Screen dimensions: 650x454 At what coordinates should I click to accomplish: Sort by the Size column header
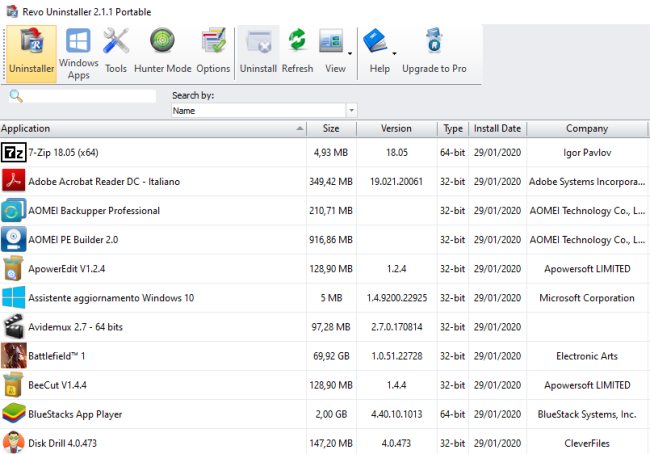coord(331,129)
